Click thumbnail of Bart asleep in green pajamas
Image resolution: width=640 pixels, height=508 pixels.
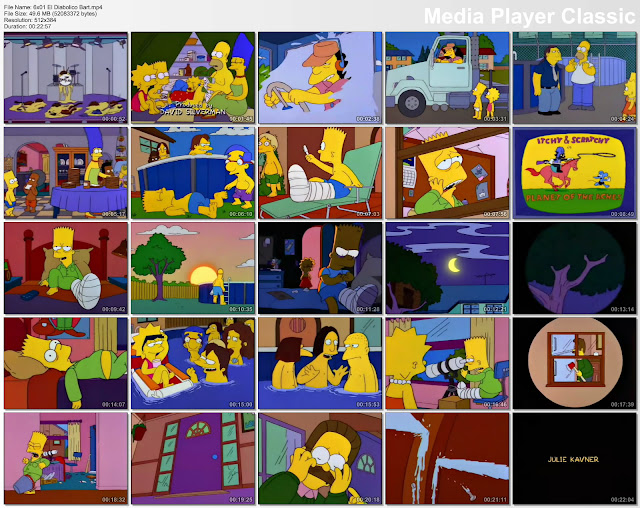point(66,363)
